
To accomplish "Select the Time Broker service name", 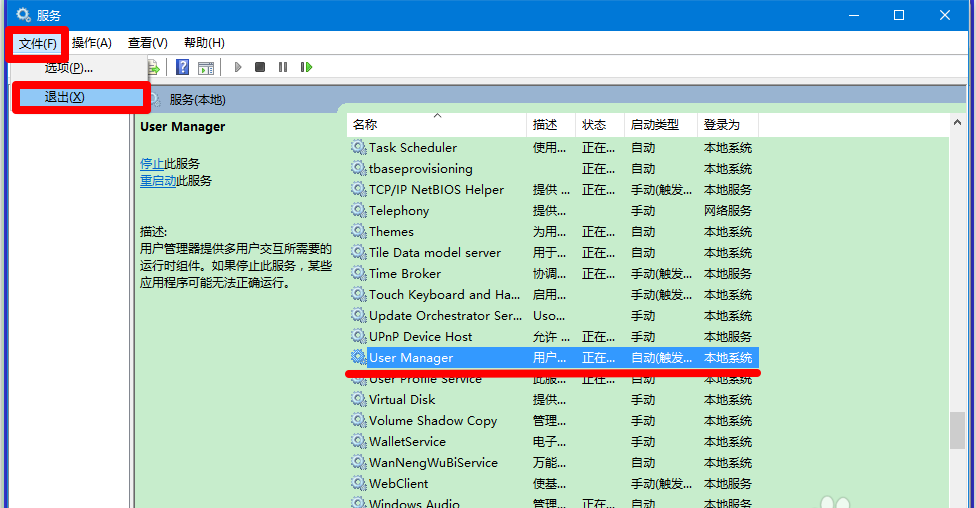I will [x=405, y=273].
